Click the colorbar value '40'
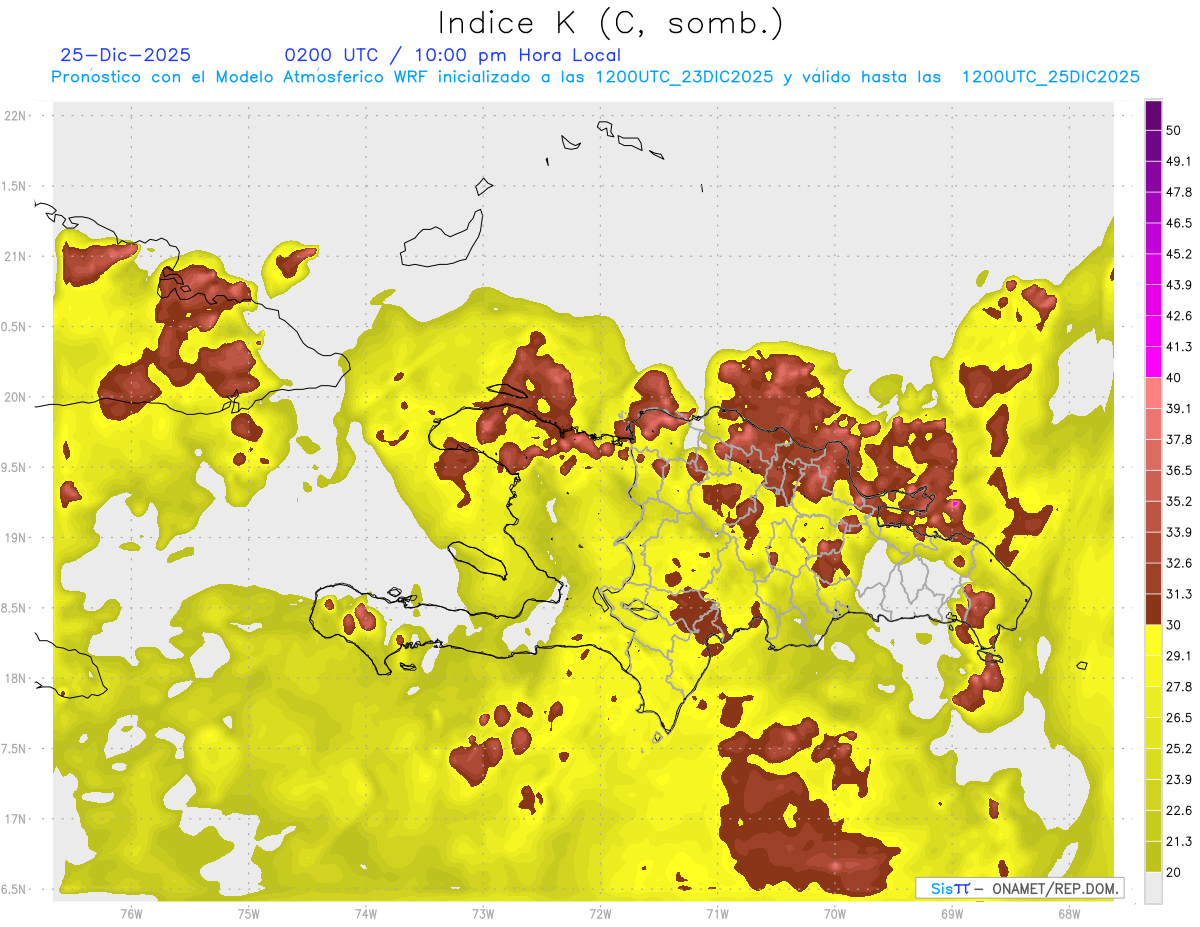This screenshot has height=927, width=1200. click(1174, 378)
